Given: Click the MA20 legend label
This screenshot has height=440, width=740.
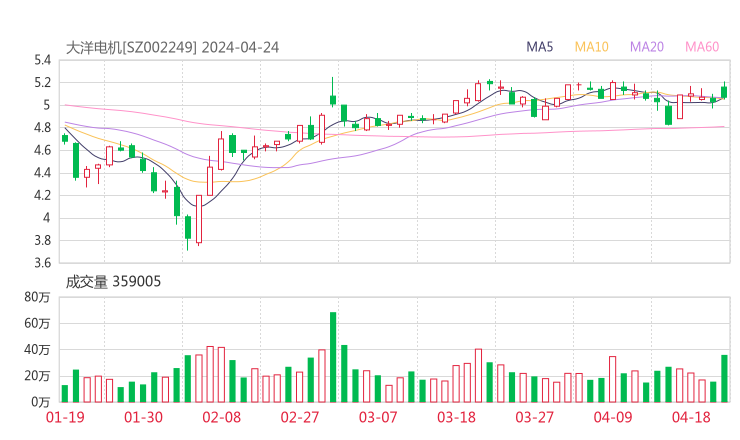Looking at the screenshot, I should click(x=647, y=47).
